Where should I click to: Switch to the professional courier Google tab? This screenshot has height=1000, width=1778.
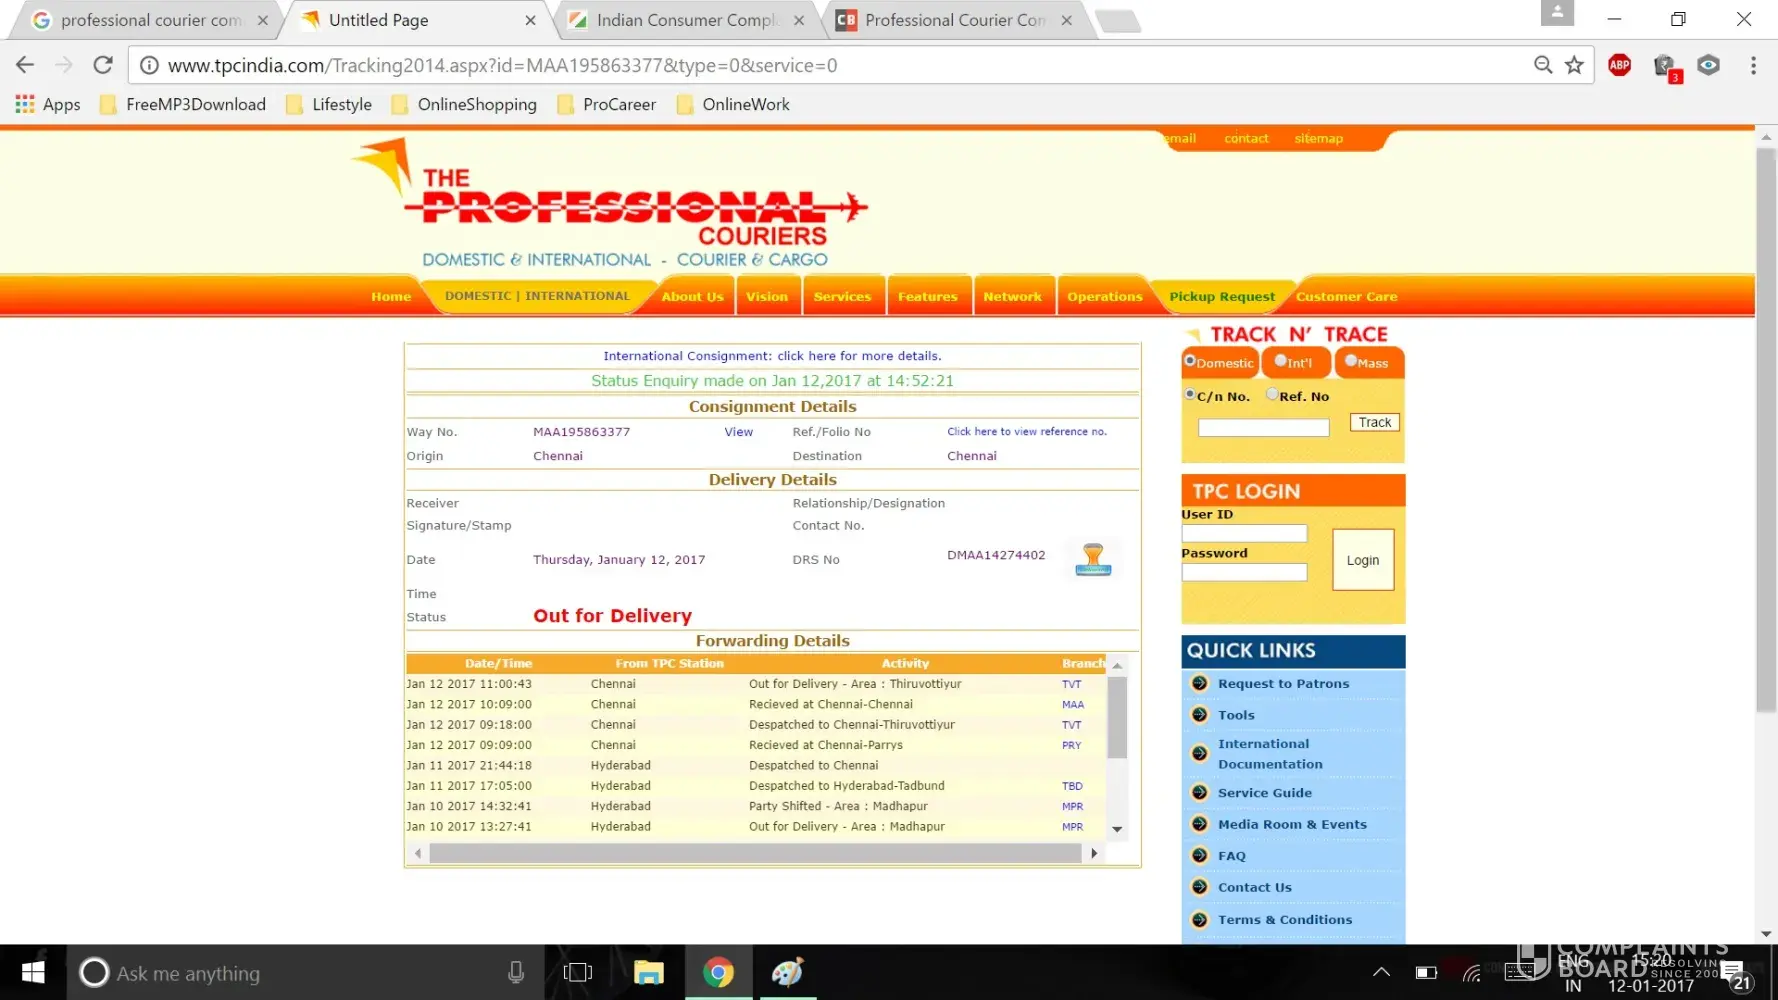[x=150, y=20]
